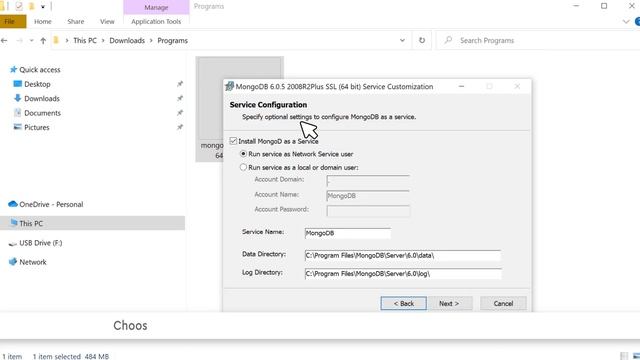Image resolution: width=640 pixels, height=360 pixels.
Task: Click the Quick Access new folder icon
Action: 31,6
